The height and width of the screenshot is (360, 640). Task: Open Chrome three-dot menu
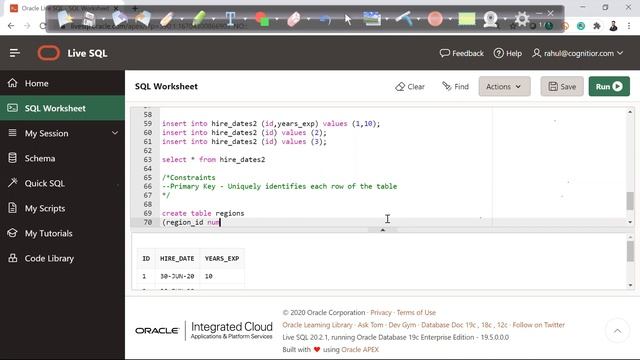click(x=629, y=26)
